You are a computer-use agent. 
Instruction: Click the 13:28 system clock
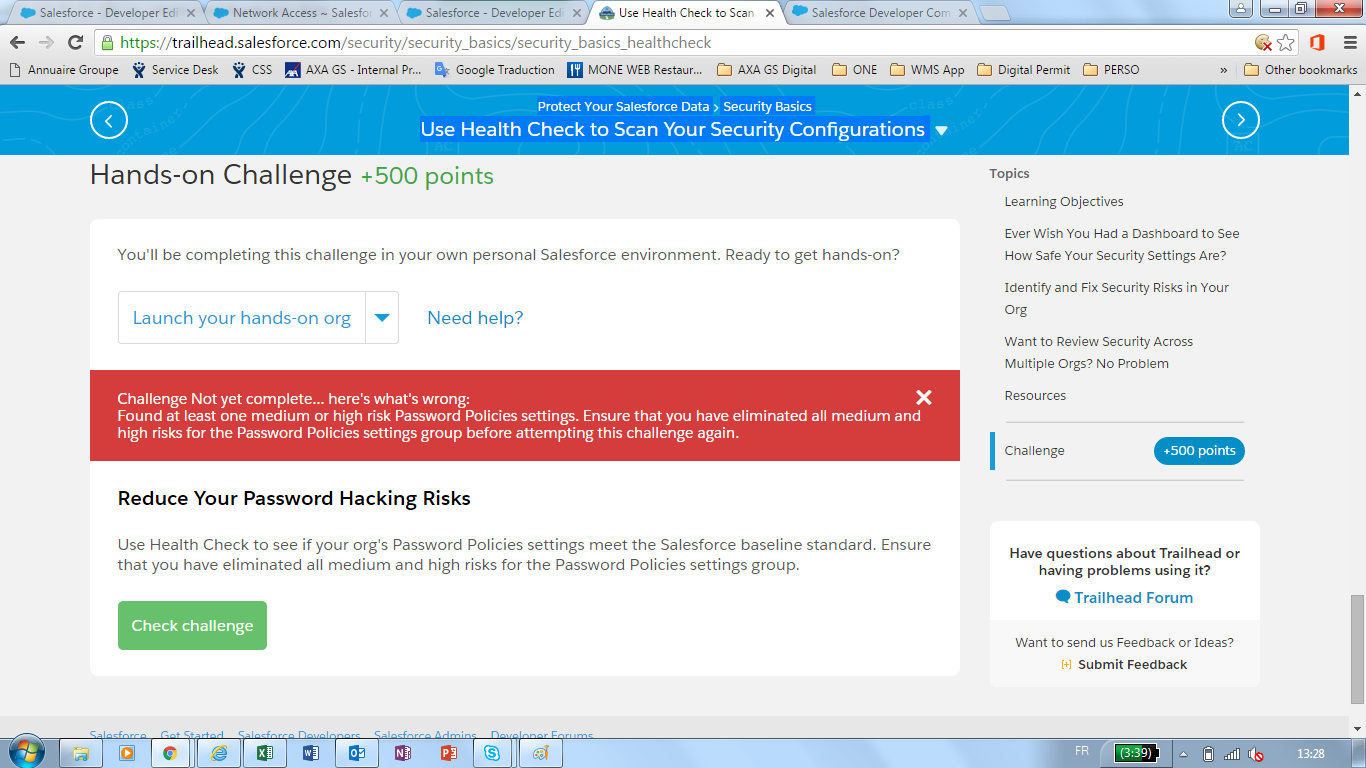pyautogui.click(x=1310, y=754)
